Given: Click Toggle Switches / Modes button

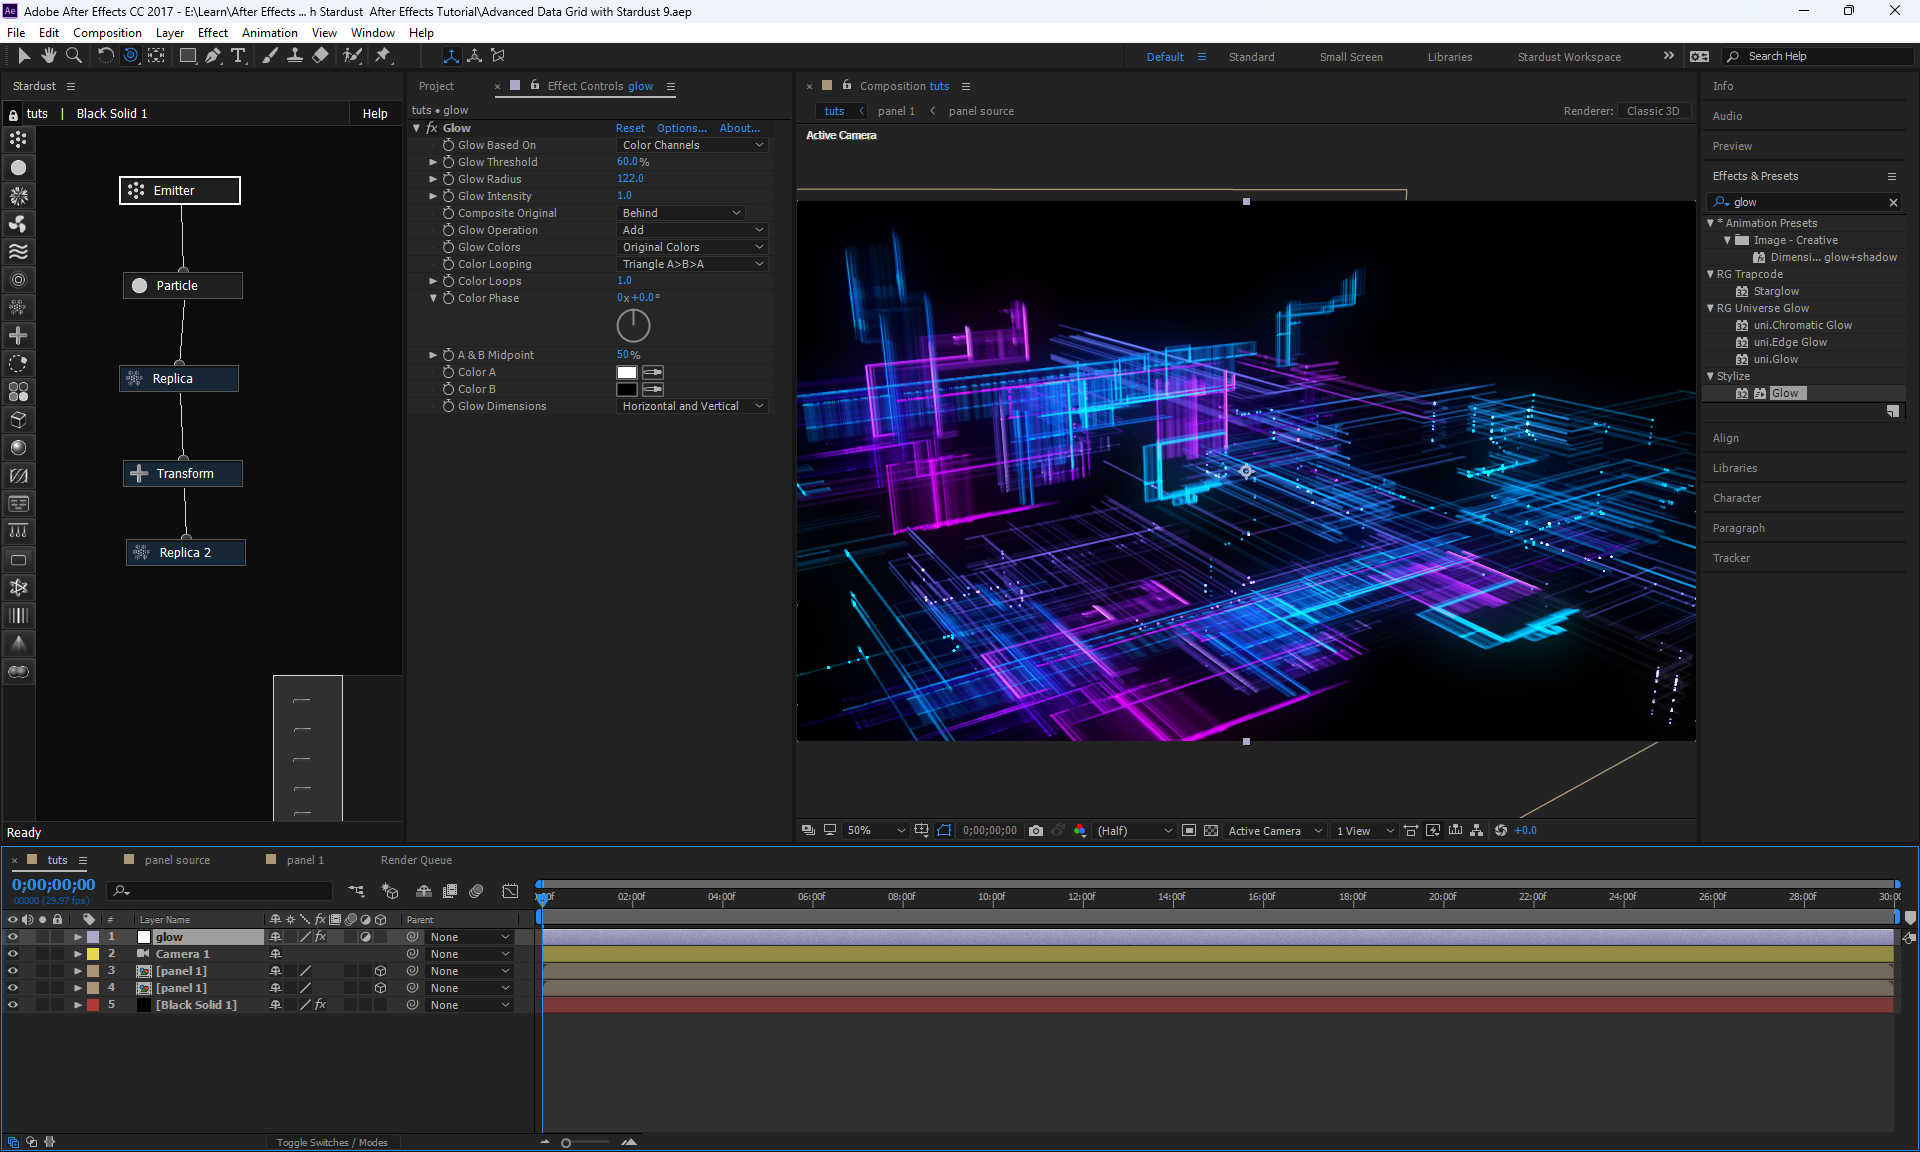Looking at the screenshot, I should pos(332,1142).
